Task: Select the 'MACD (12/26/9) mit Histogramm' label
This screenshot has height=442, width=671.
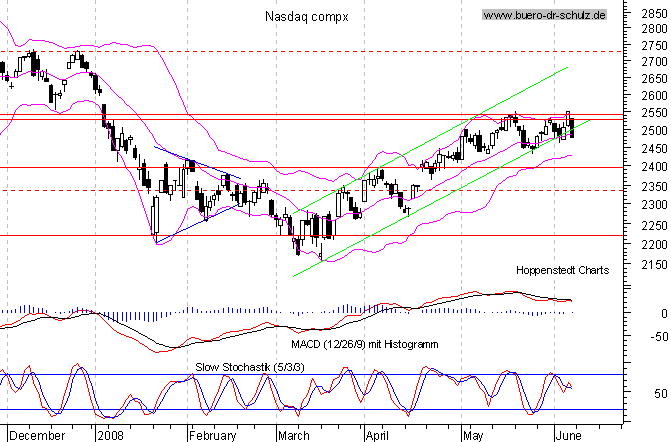Action: pos(365,344)
